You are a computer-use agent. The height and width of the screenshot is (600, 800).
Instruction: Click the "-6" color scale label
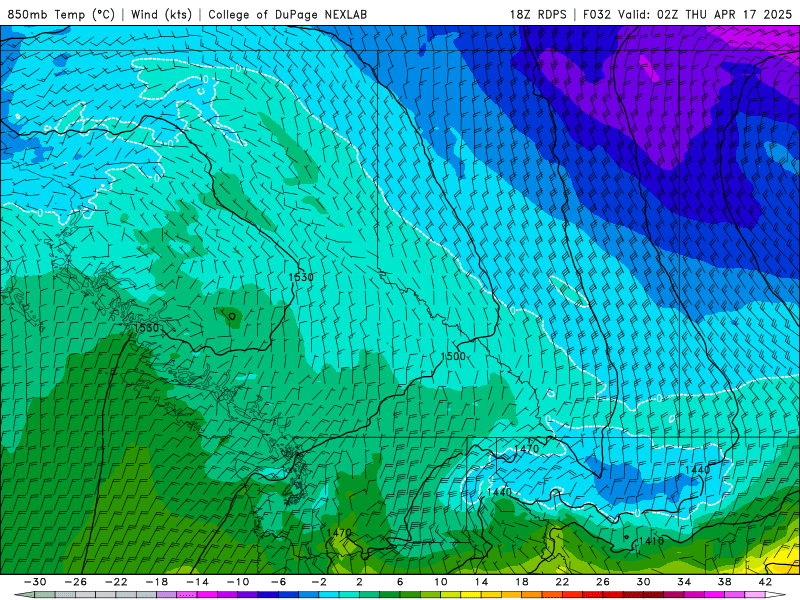point(279,582)
